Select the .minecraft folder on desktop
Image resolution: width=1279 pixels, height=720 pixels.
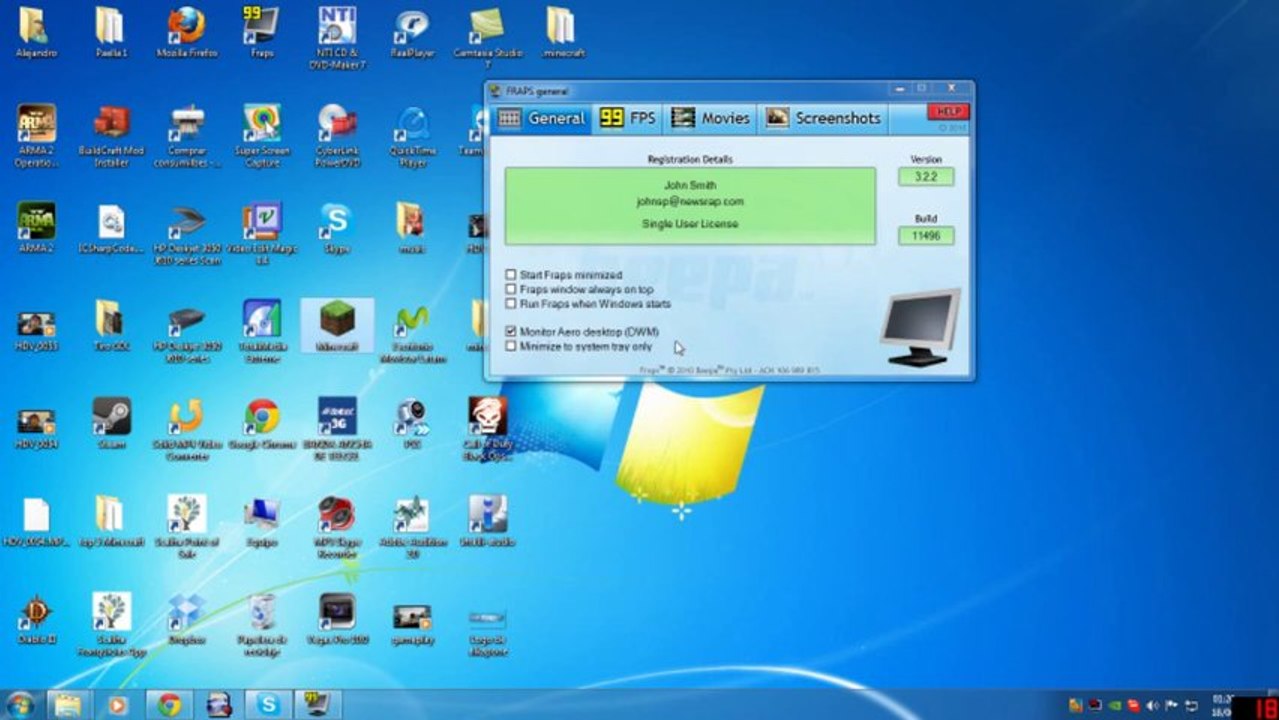[562, 32]
